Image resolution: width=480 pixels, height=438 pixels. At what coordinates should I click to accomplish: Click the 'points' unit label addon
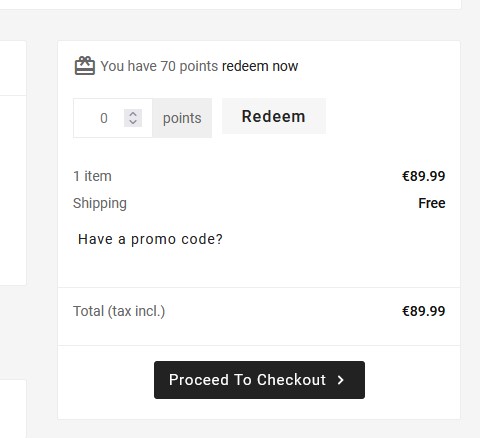[x=182, y=118]
